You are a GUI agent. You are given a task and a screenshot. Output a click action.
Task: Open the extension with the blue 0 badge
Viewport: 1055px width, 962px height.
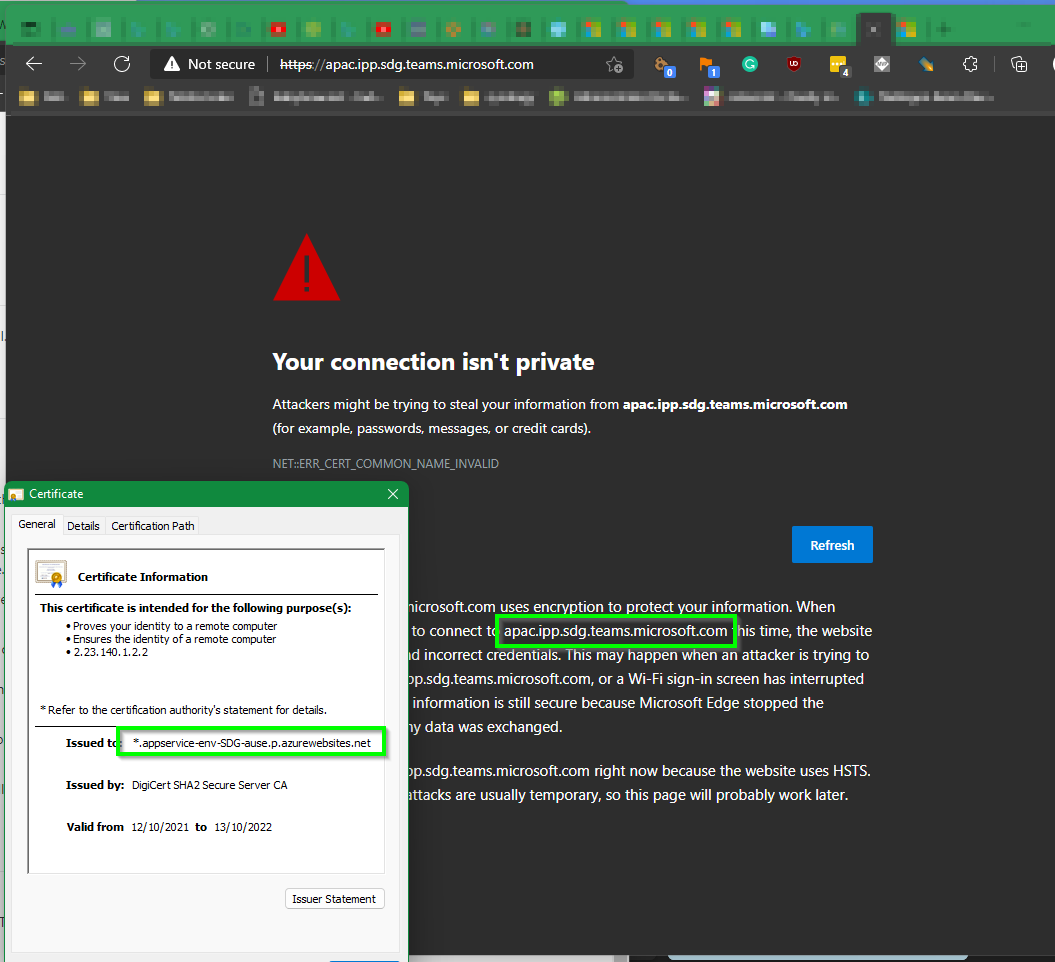pyautogui.click(x=664, y=65)
